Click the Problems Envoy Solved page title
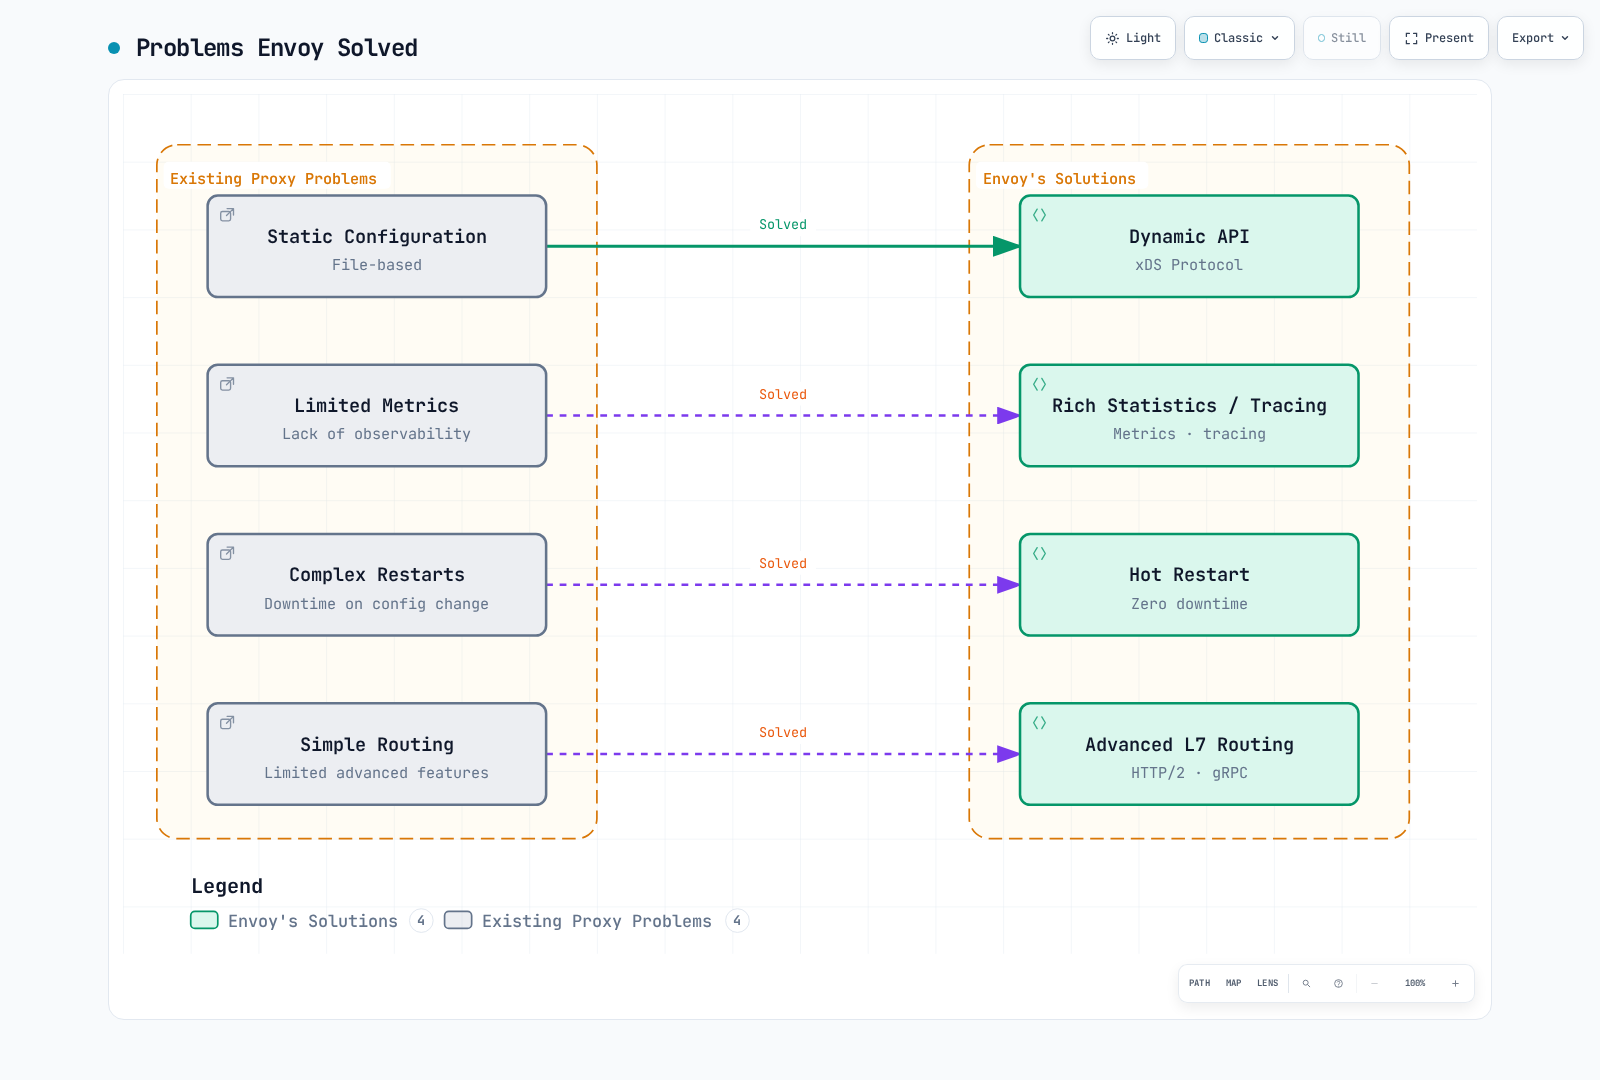 pyautogui.click(x=277, y=48)
